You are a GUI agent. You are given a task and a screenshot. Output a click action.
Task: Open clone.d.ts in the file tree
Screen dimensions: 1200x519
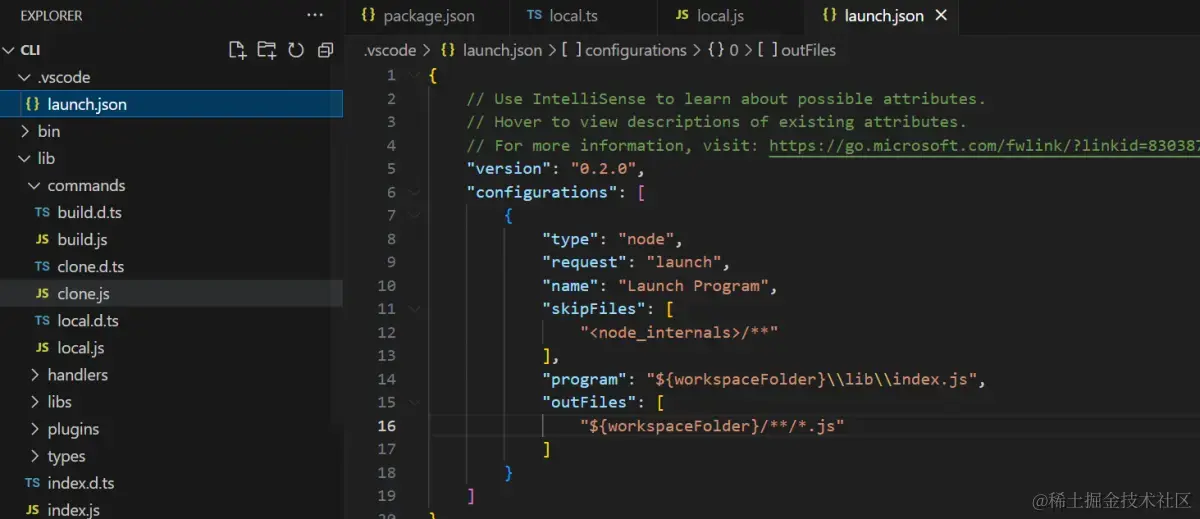171,267
